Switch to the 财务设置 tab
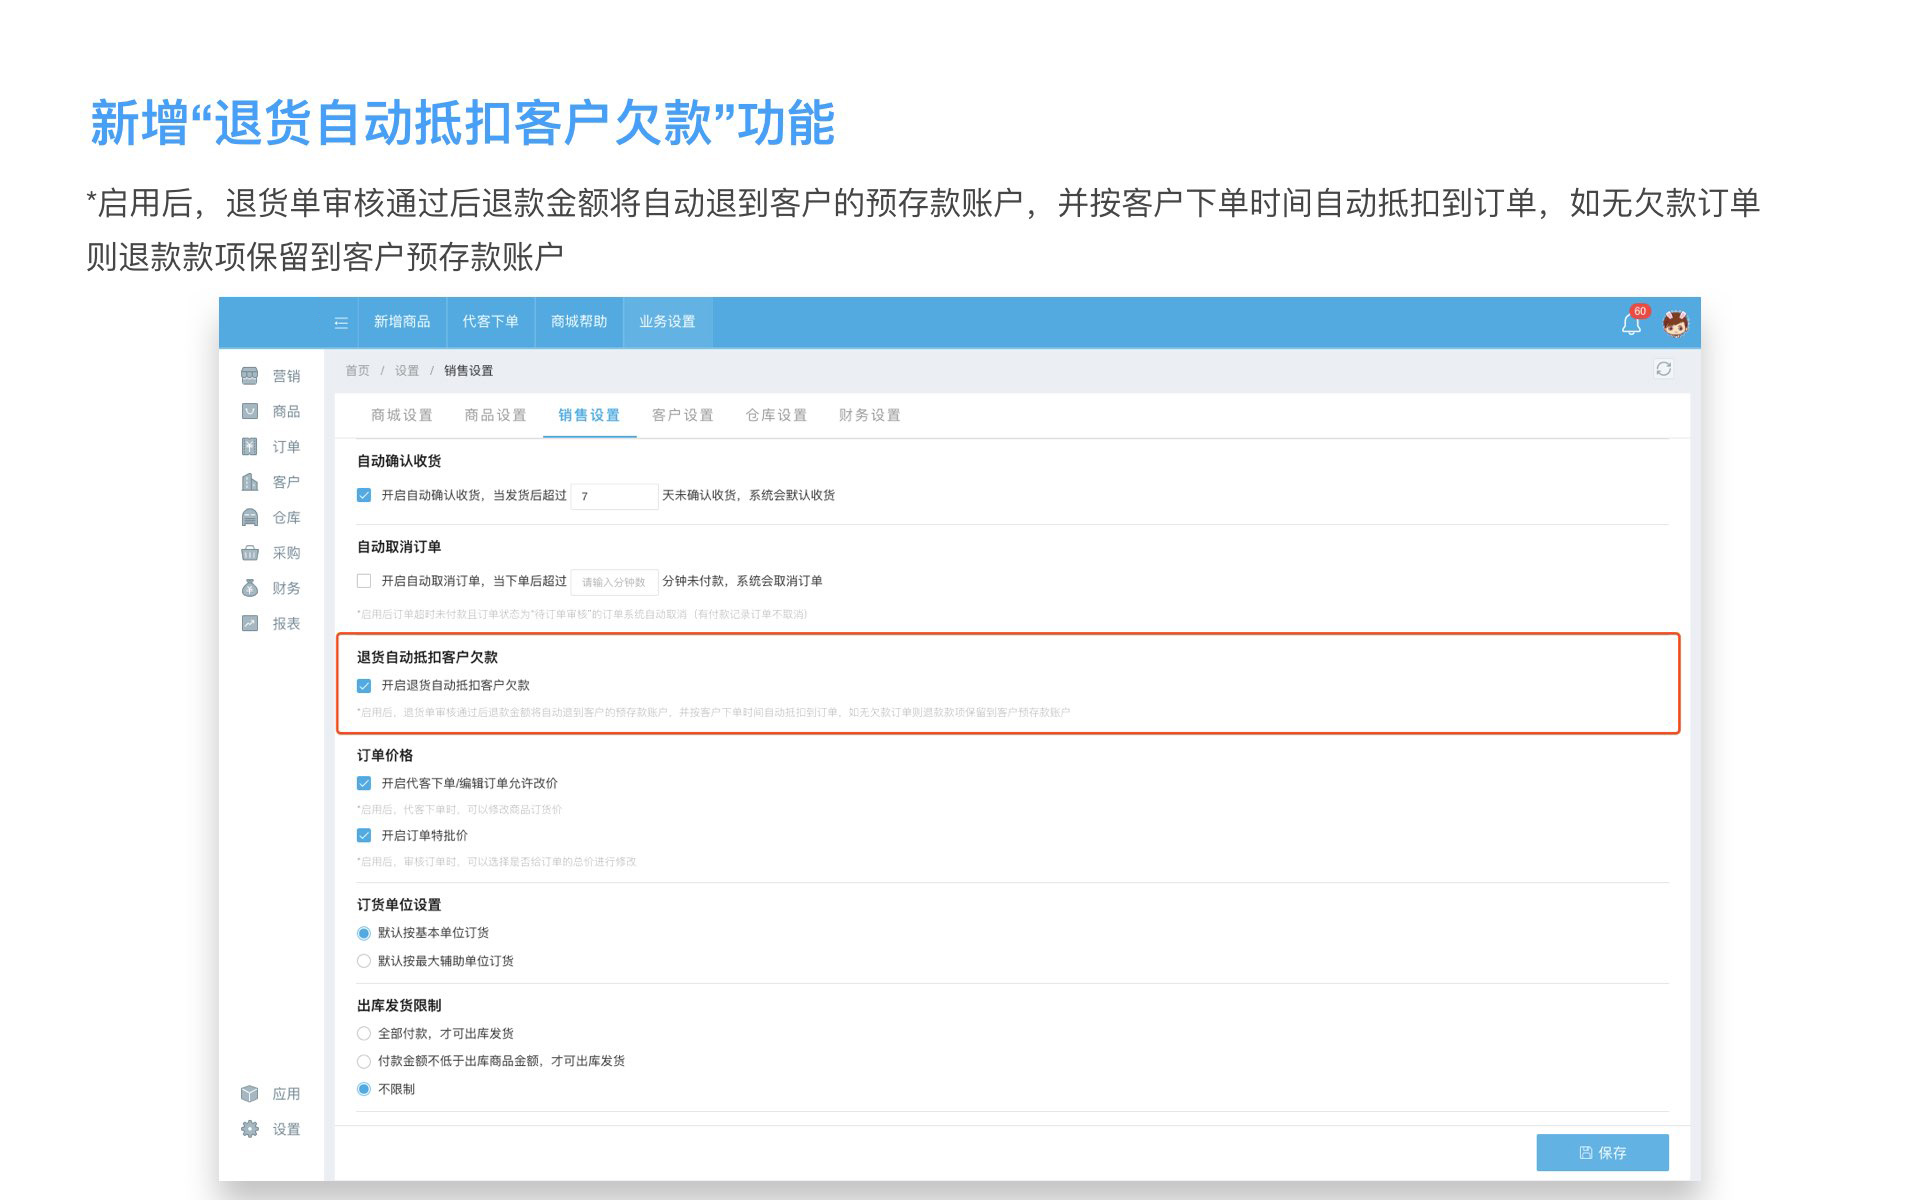Screen dimensions: 1920x1200 click(869, 415)
